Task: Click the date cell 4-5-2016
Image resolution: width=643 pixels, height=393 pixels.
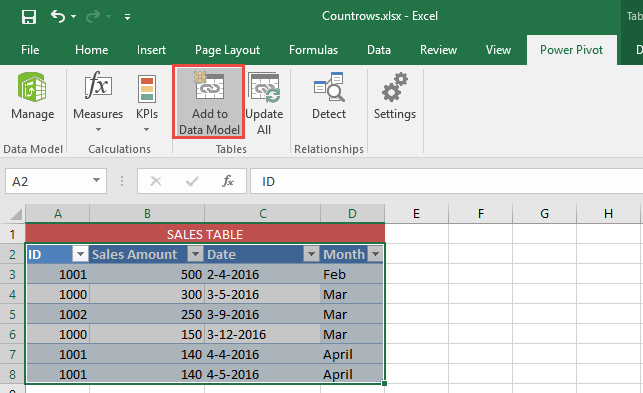Action: 263,374
